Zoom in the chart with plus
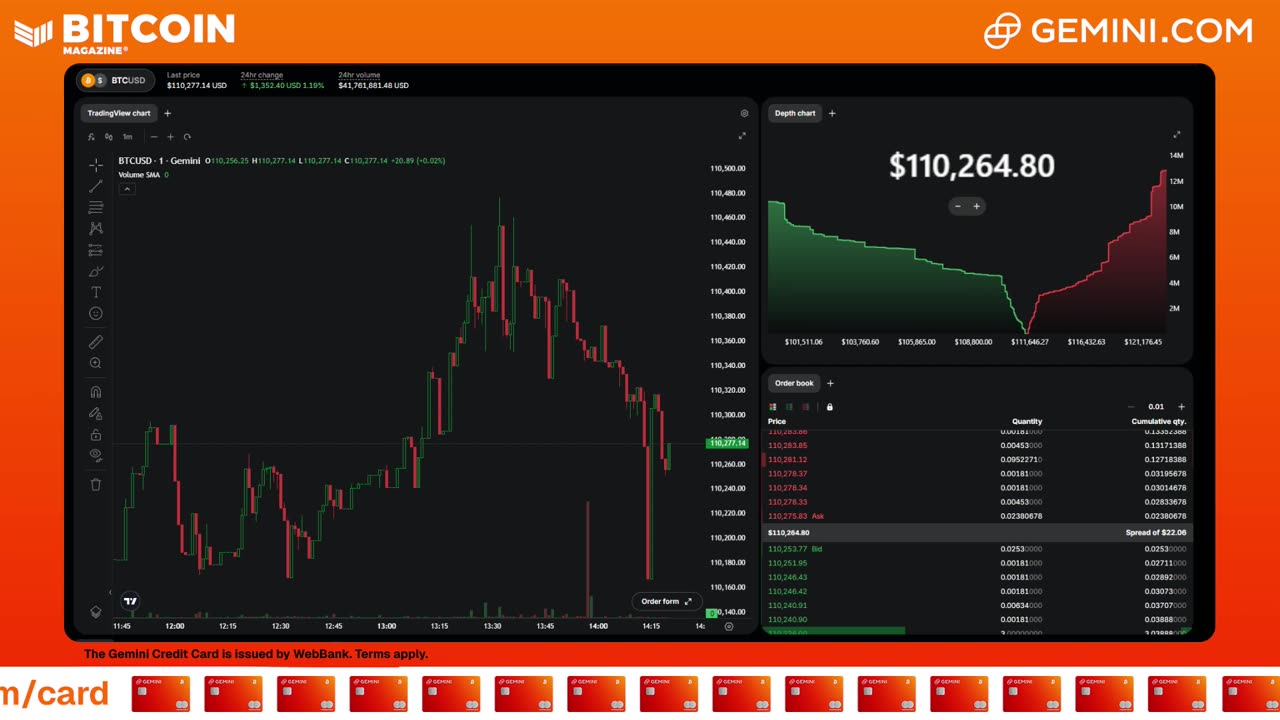The width and height of the screenshot is (1280, 720). [x=170, y=137]
